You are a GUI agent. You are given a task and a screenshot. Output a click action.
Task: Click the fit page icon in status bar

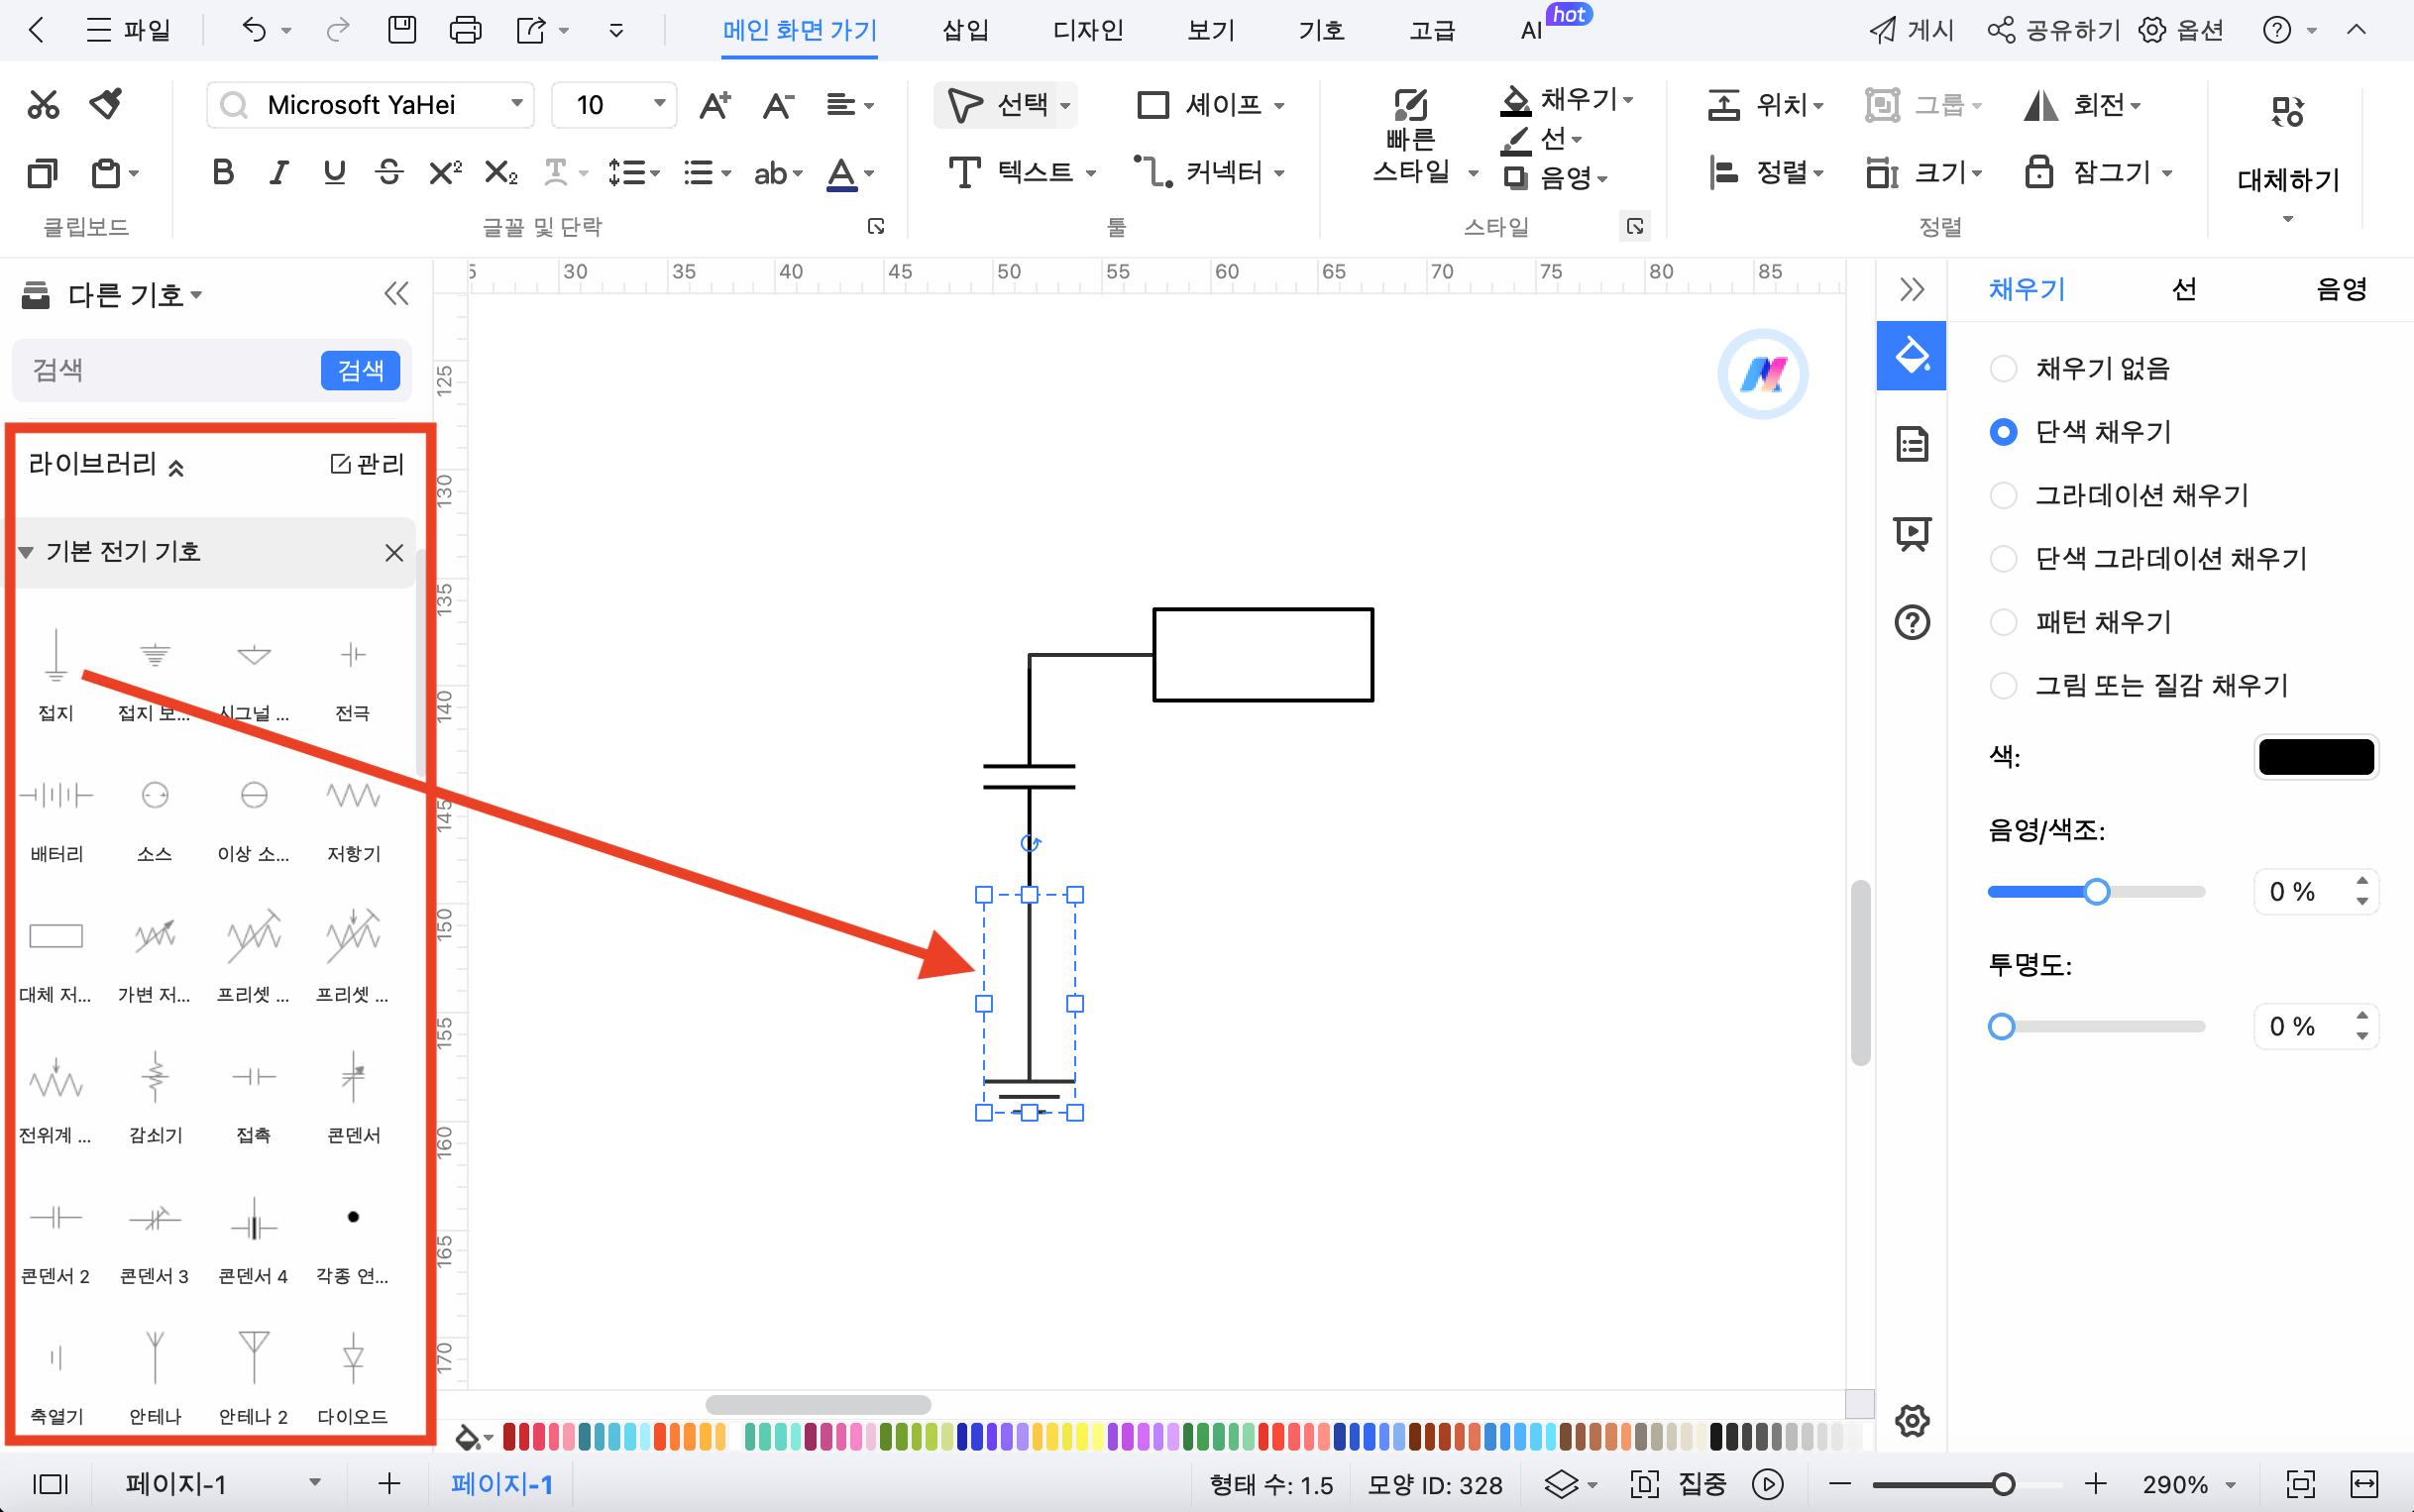click(2300, 1484)
